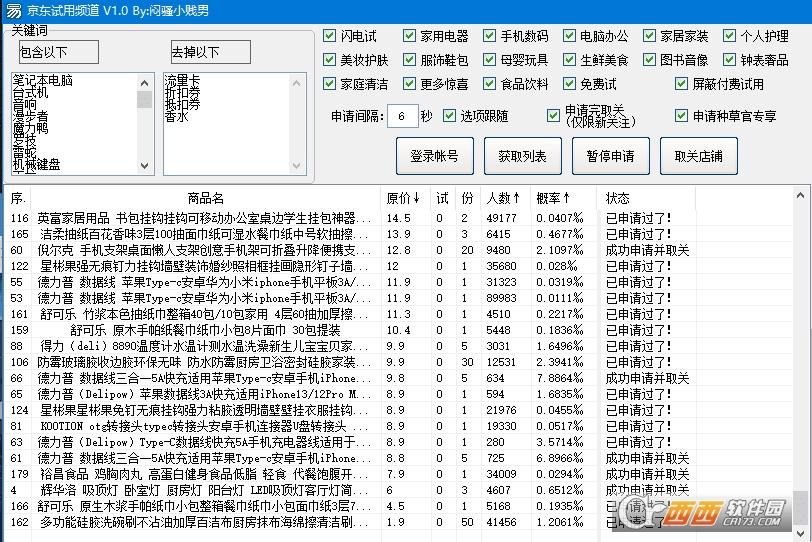Toggle 申请完取关 checkbox
The width and height of the screenshot is (812, 542).
click(x=554, y=115)
